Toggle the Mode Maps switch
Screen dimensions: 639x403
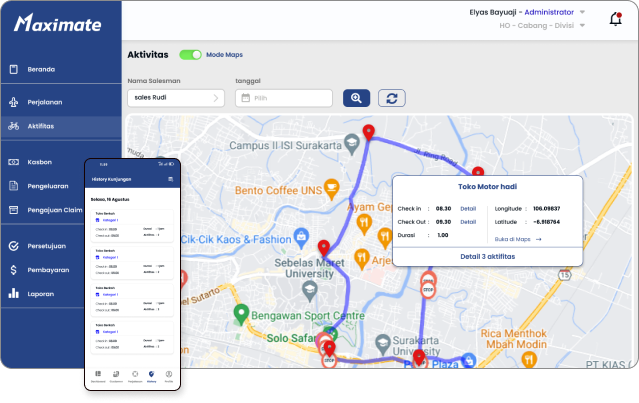pyautogui.click(x=190, y=55)
